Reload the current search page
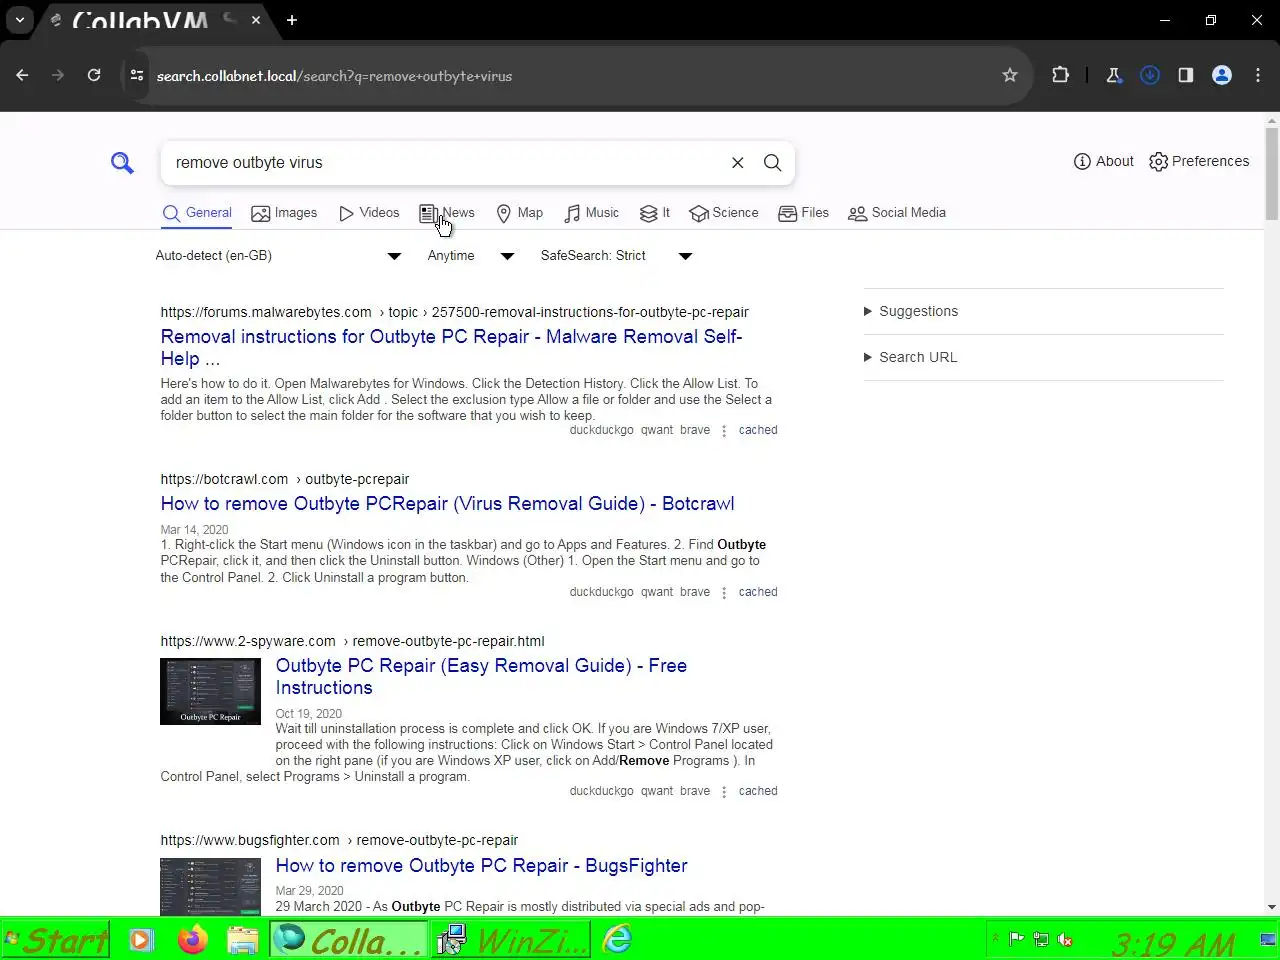The image size is (1280, 960). (x=94, y=75)
